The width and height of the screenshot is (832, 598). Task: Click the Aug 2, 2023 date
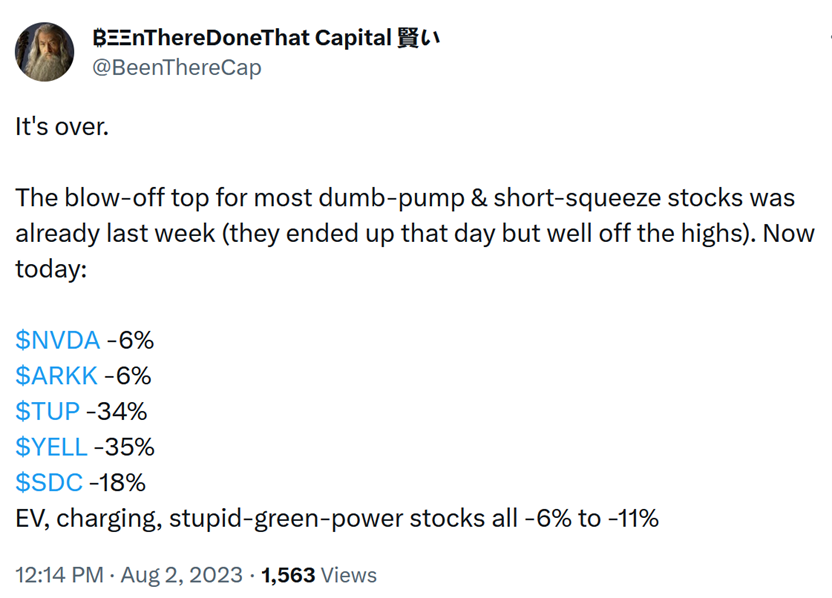pyautogui.click(x=181, y=575)
